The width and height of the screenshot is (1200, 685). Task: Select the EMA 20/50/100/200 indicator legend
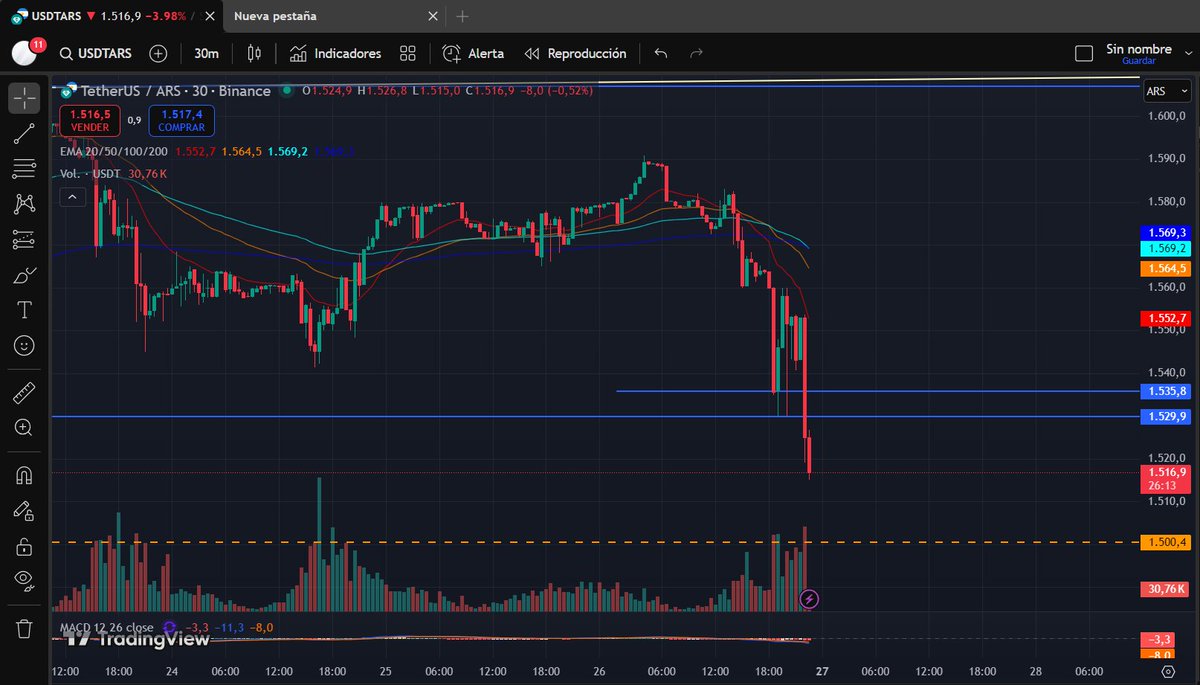coord(114,151)
